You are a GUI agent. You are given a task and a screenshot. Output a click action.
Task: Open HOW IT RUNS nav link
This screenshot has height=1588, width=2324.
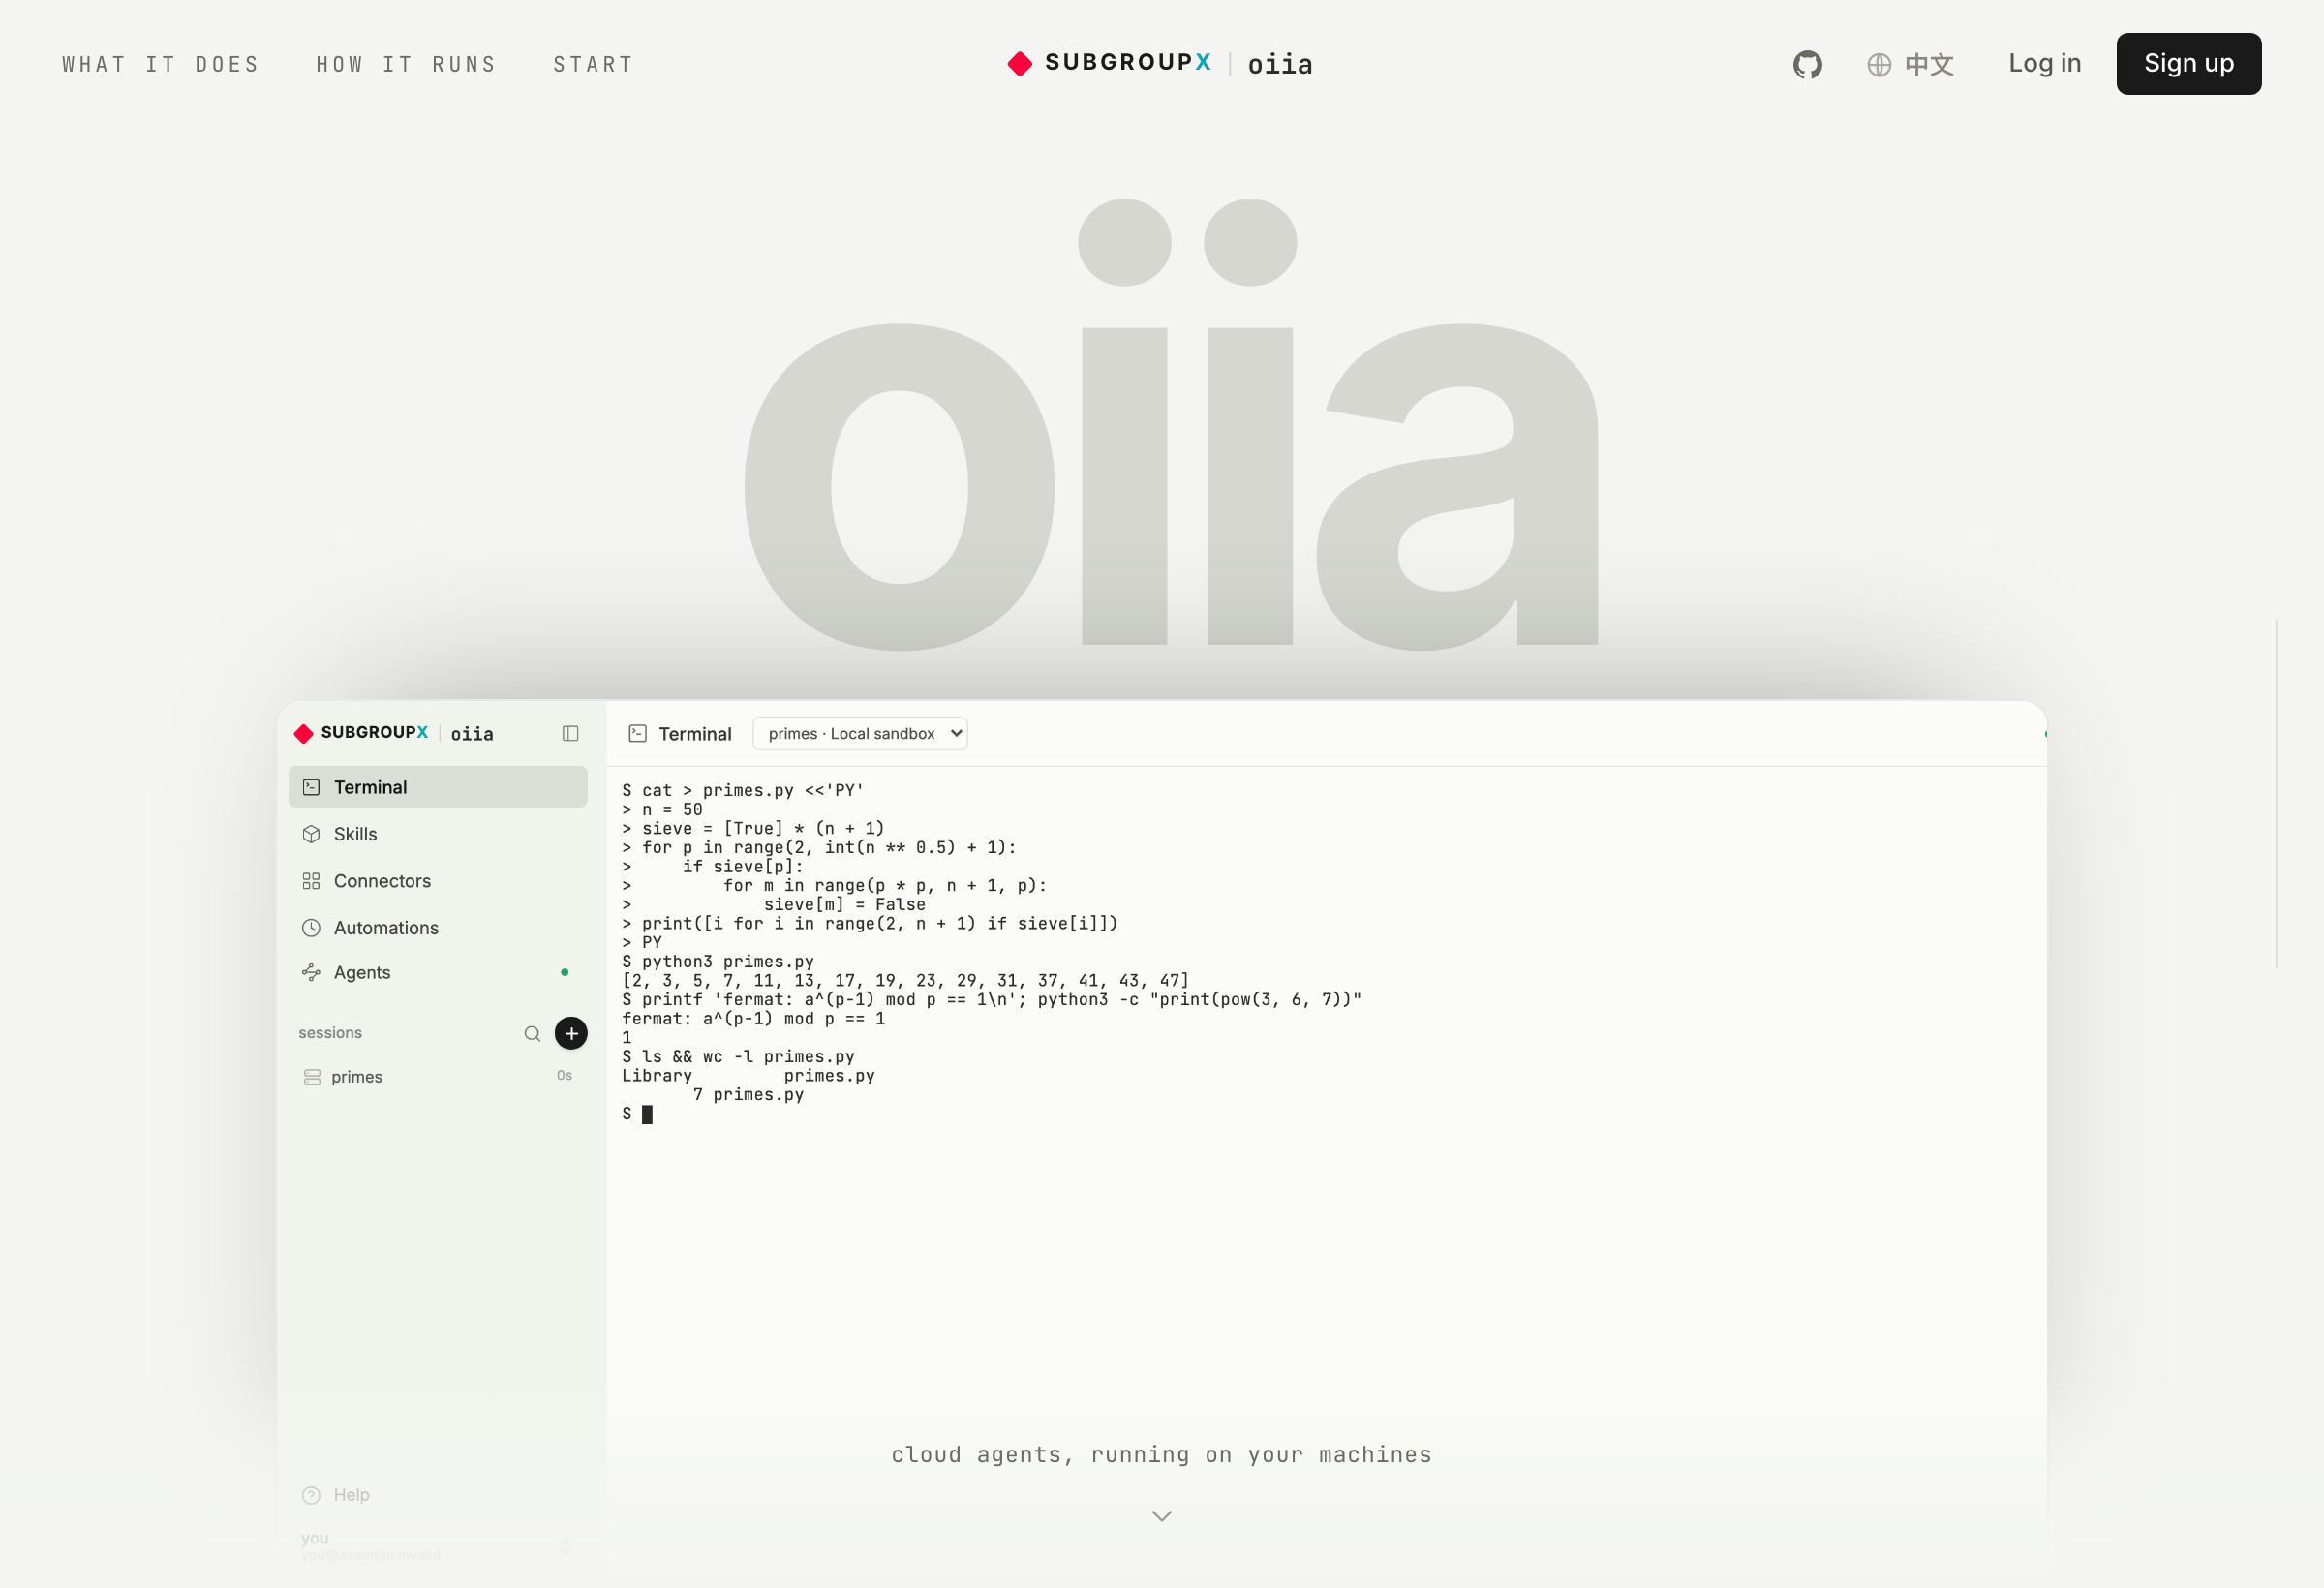pos(406,64)
